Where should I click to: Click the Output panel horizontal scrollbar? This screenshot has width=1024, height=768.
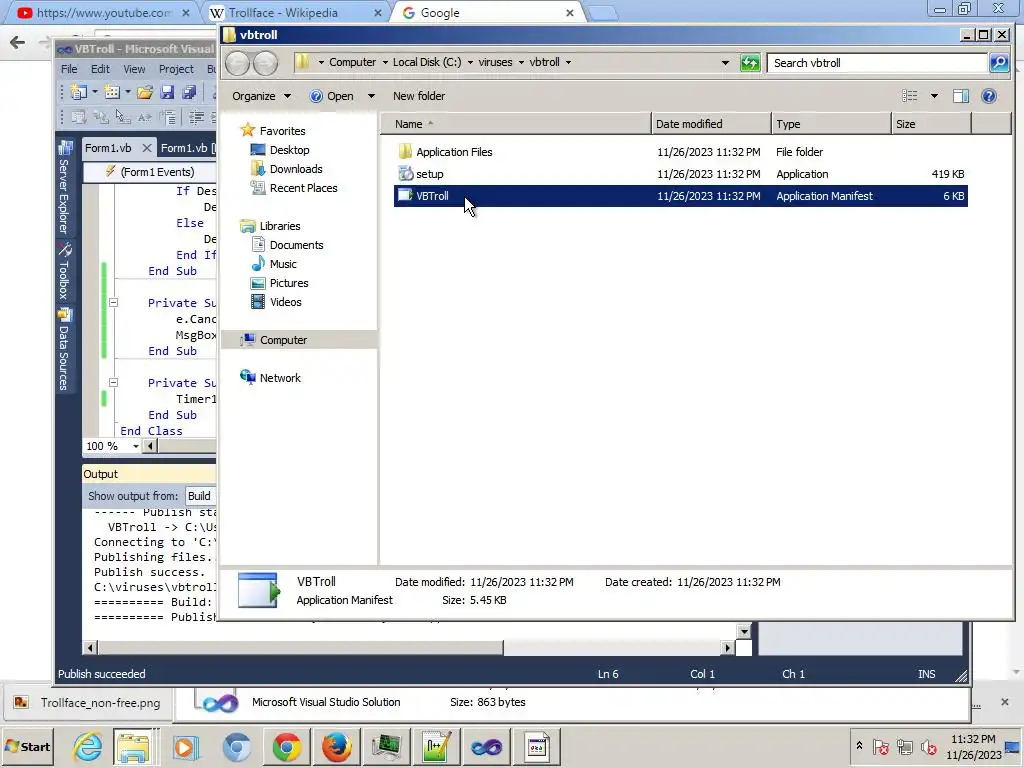click(x=300, y=648)
